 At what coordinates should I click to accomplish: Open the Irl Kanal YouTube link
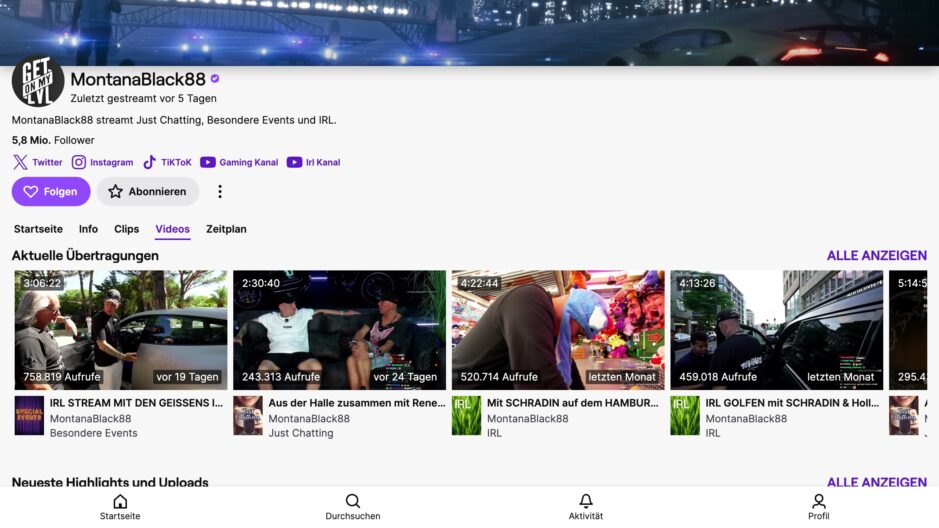point(313,162)
